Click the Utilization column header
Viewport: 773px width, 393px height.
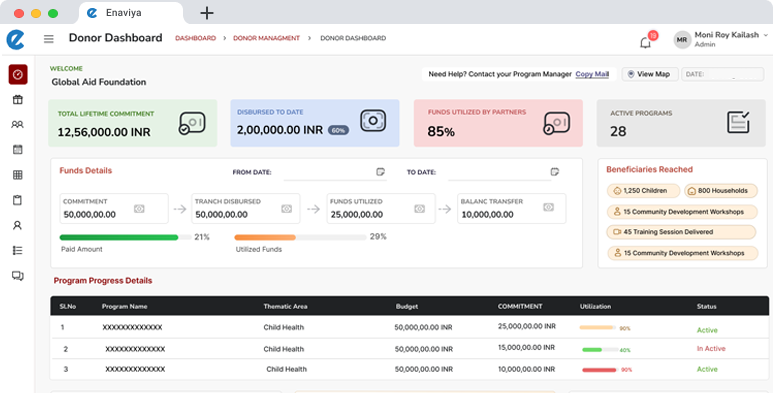(x=596, y=306)
